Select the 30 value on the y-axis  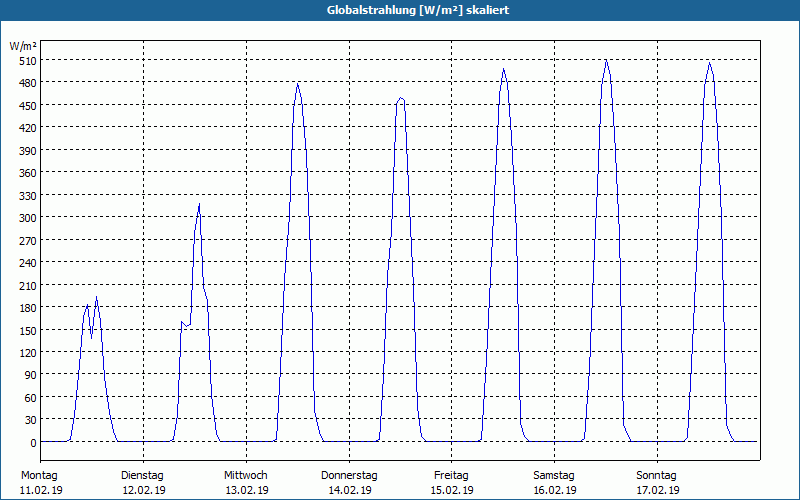[x=30, y=420]
